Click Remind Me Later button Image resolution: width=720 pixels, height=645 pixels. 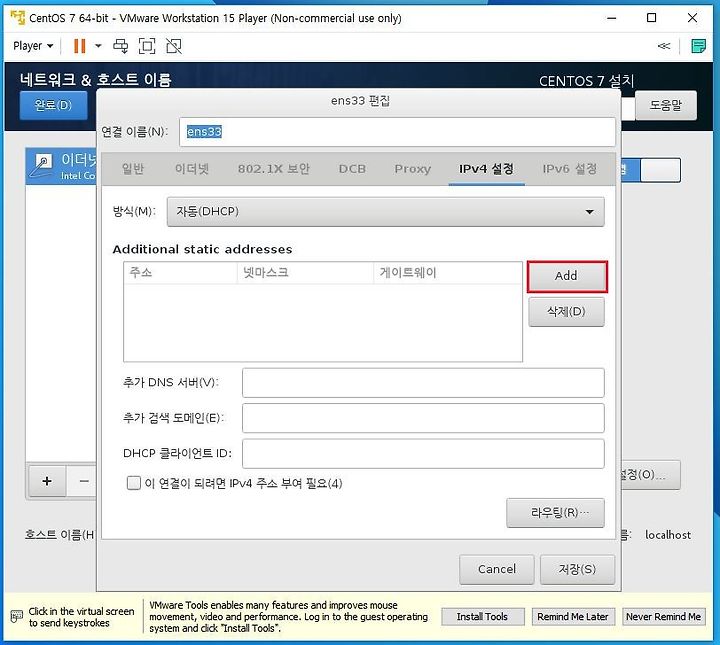coord(573,617)
